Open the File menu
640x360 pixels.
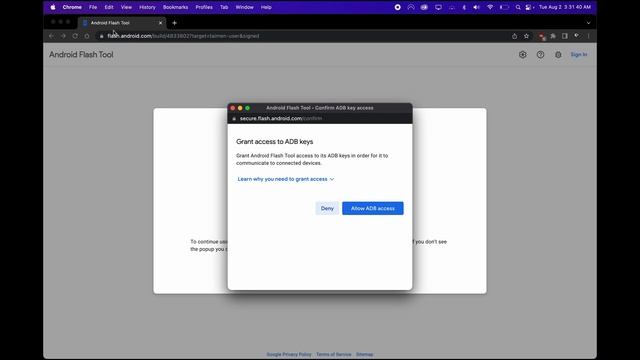[x=93, y=7]
